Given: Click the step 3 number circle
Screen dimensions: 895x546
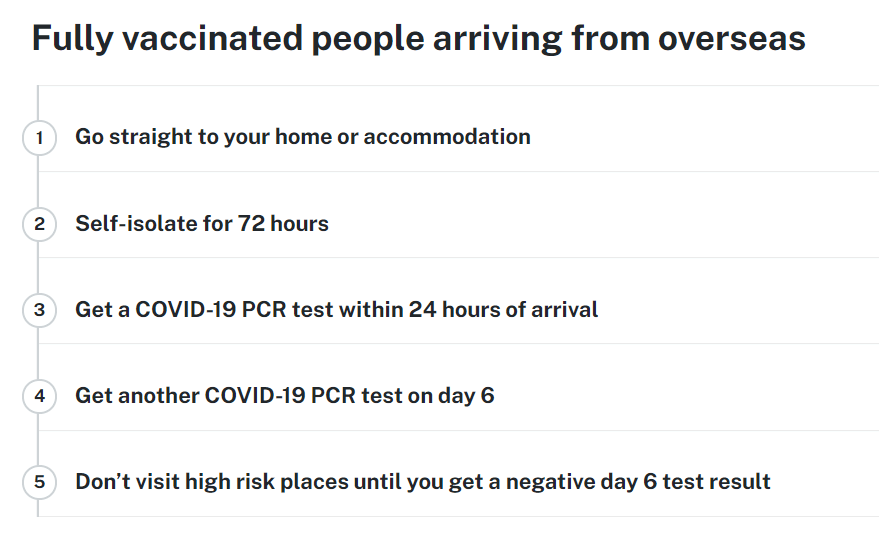Looking at the screenshot, I should coord(39,310).
